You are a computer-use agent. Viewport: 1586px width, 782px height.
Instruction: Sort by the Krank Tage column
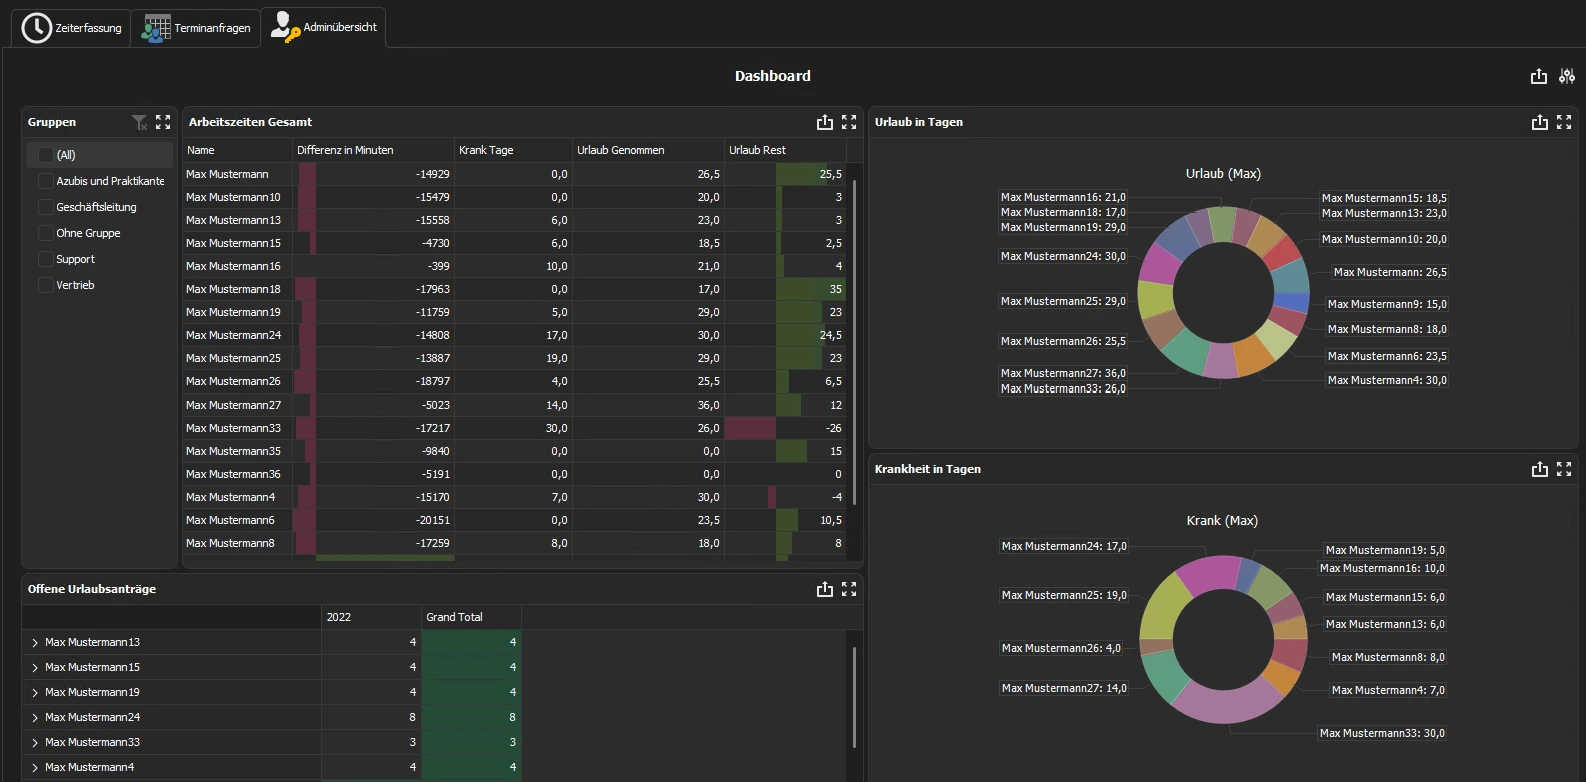coord(513,150)
